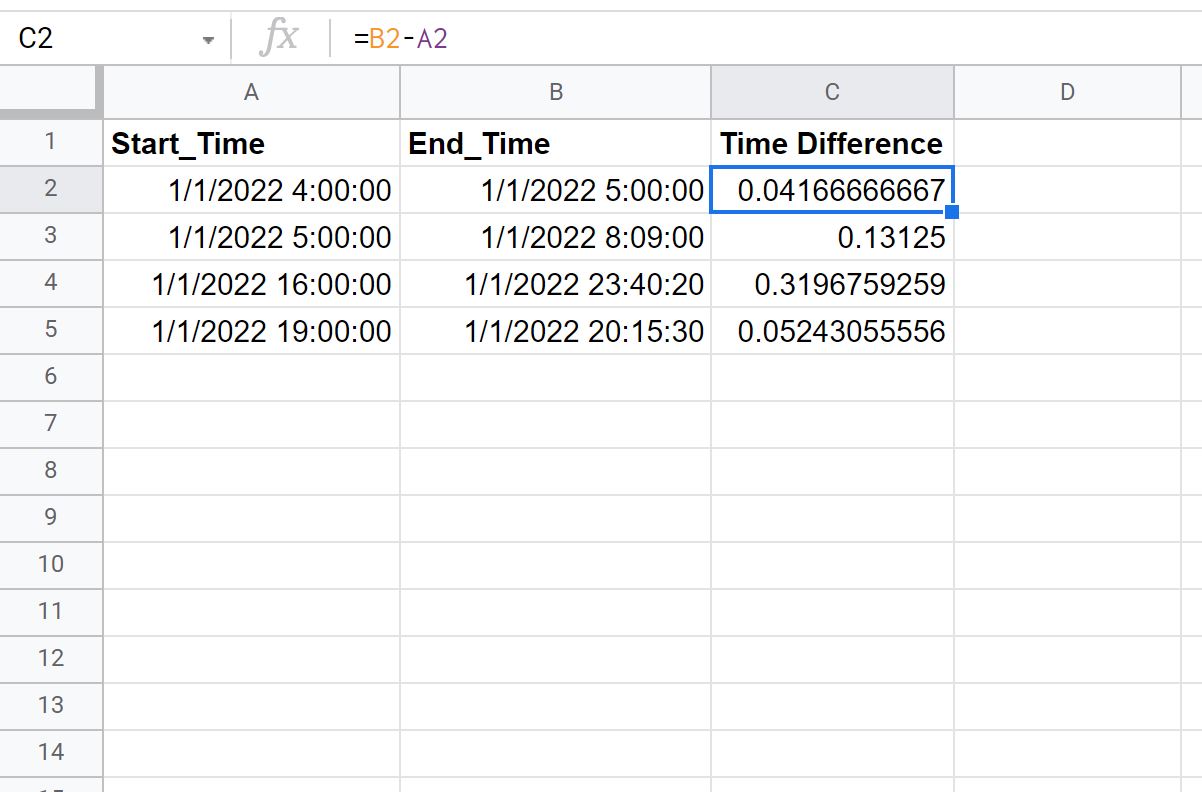Select row 2 header

[51, 189]
